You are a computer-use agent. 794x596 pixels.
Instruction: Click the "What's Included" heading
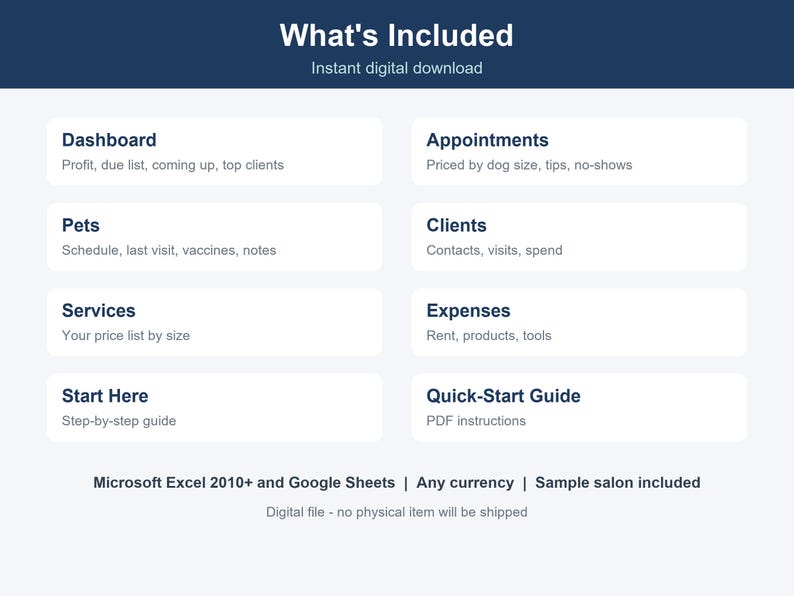coord(396,35)
